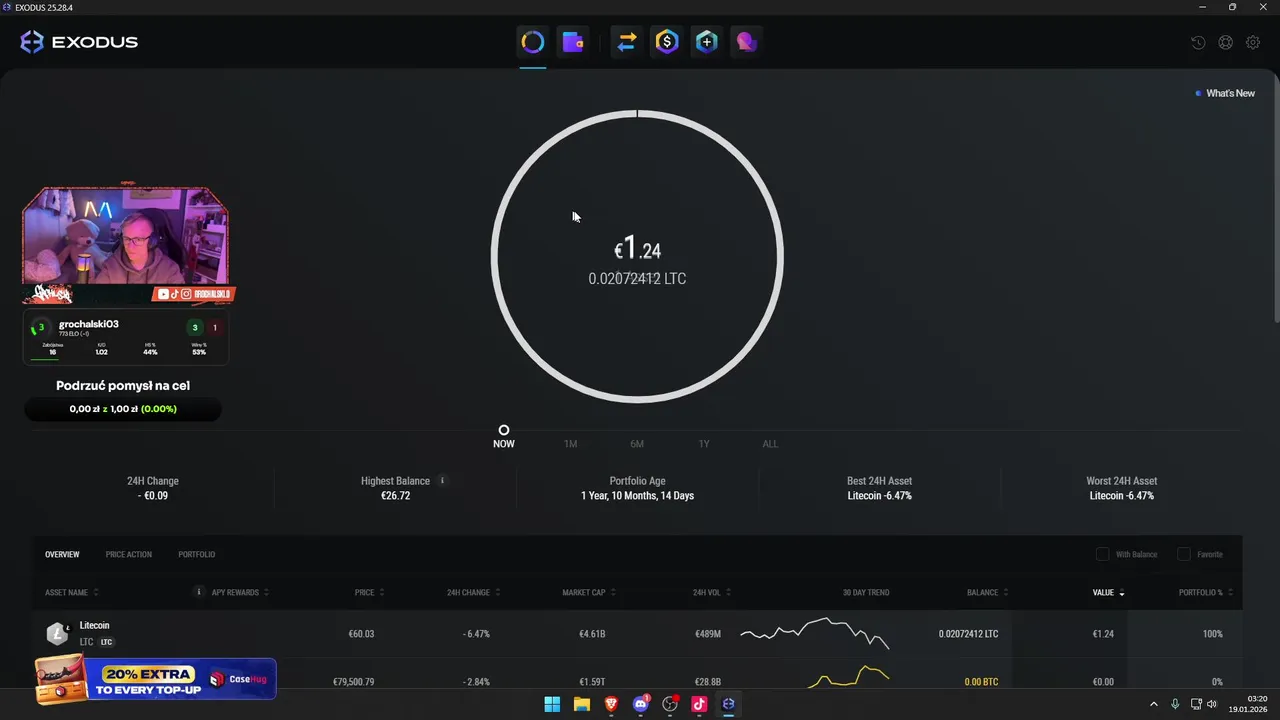Open Brave browser from taskbar
The image size is (1280, 720).
(x=611, y=704)
